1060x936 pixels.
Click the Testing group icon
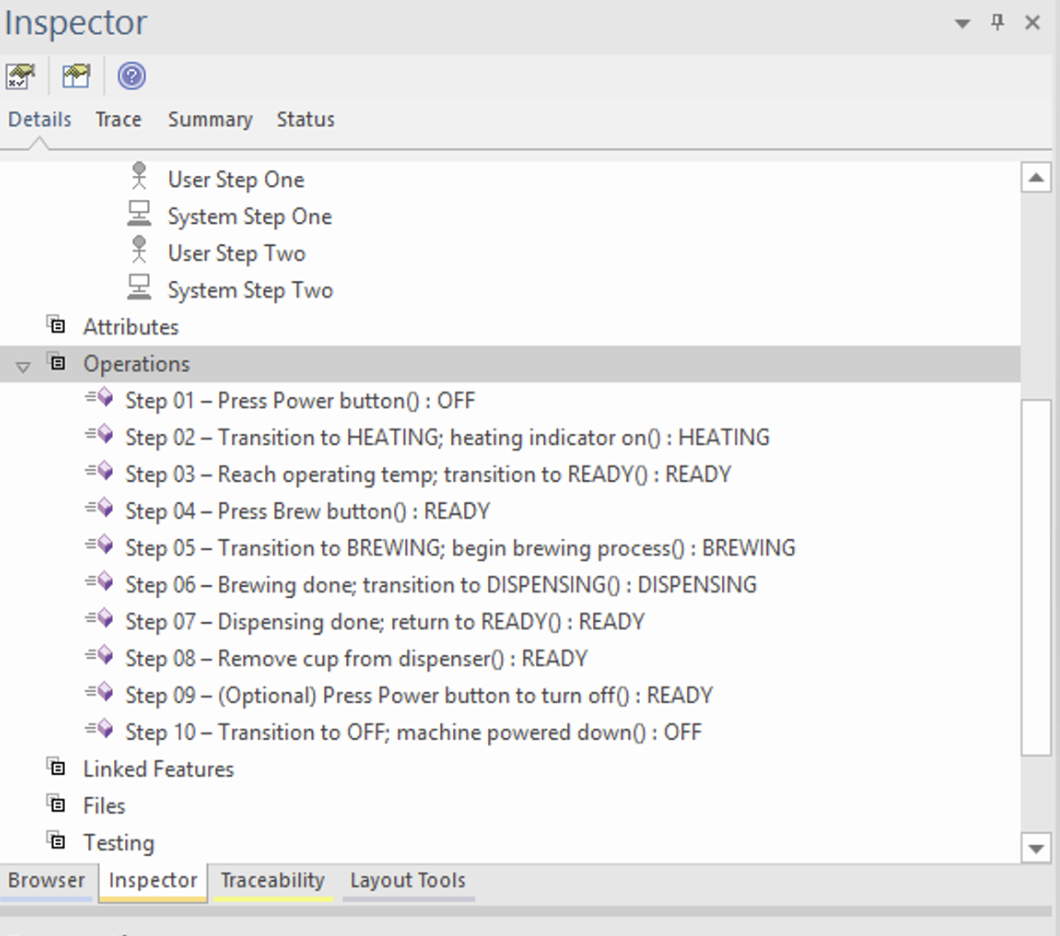56,841
